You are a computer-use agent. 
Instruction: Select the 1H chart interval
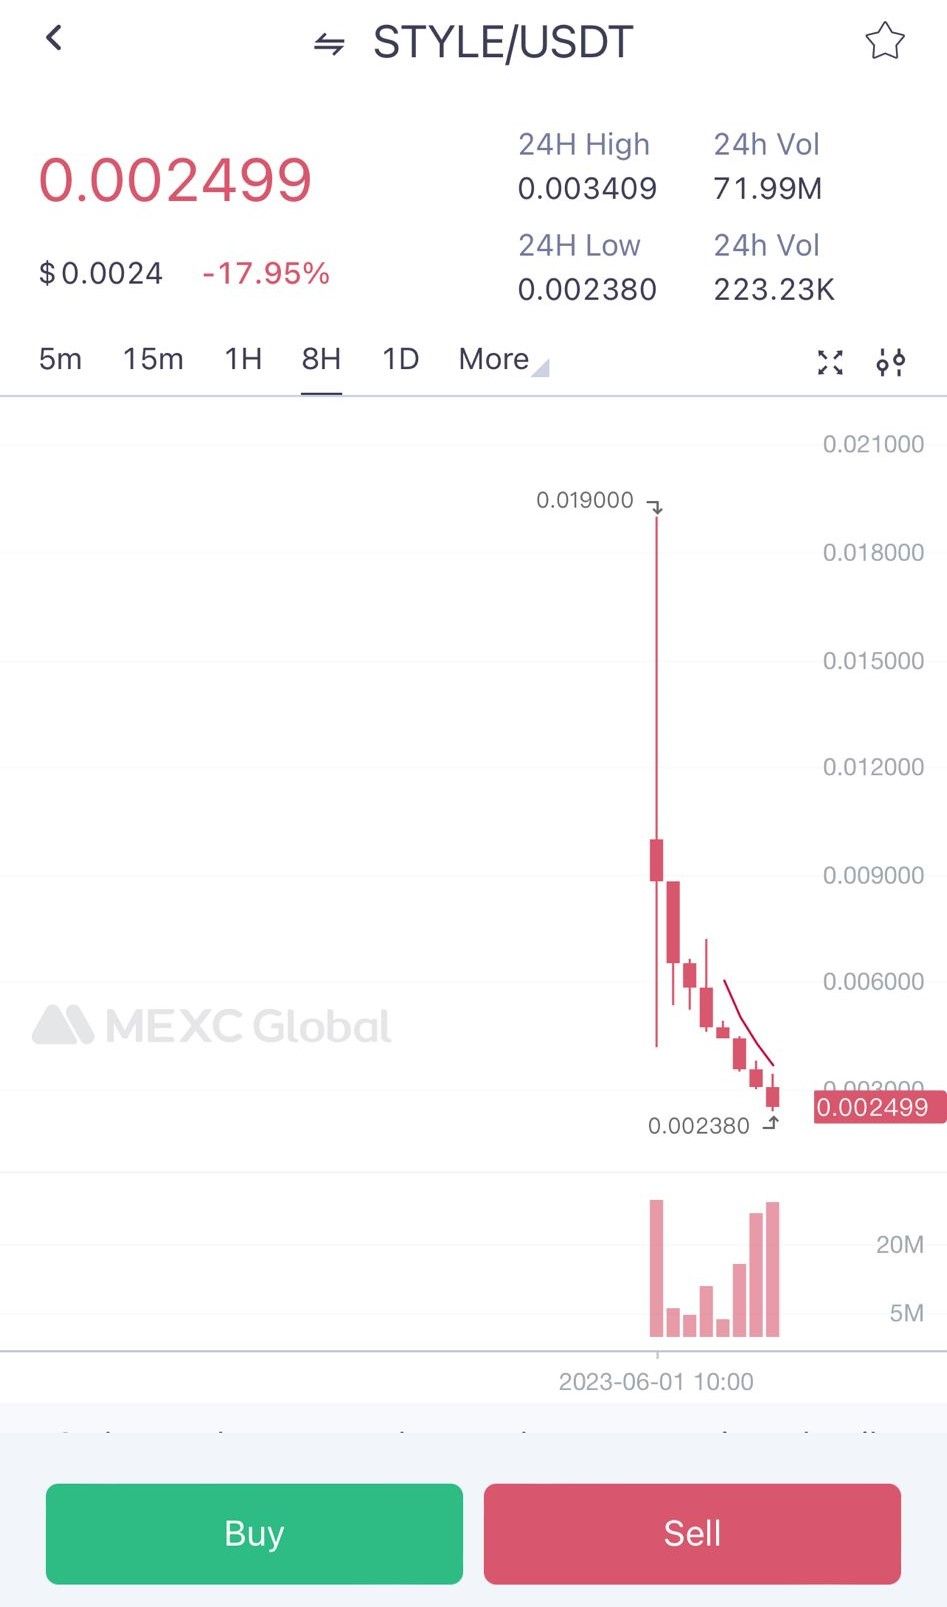click(243, 359)
